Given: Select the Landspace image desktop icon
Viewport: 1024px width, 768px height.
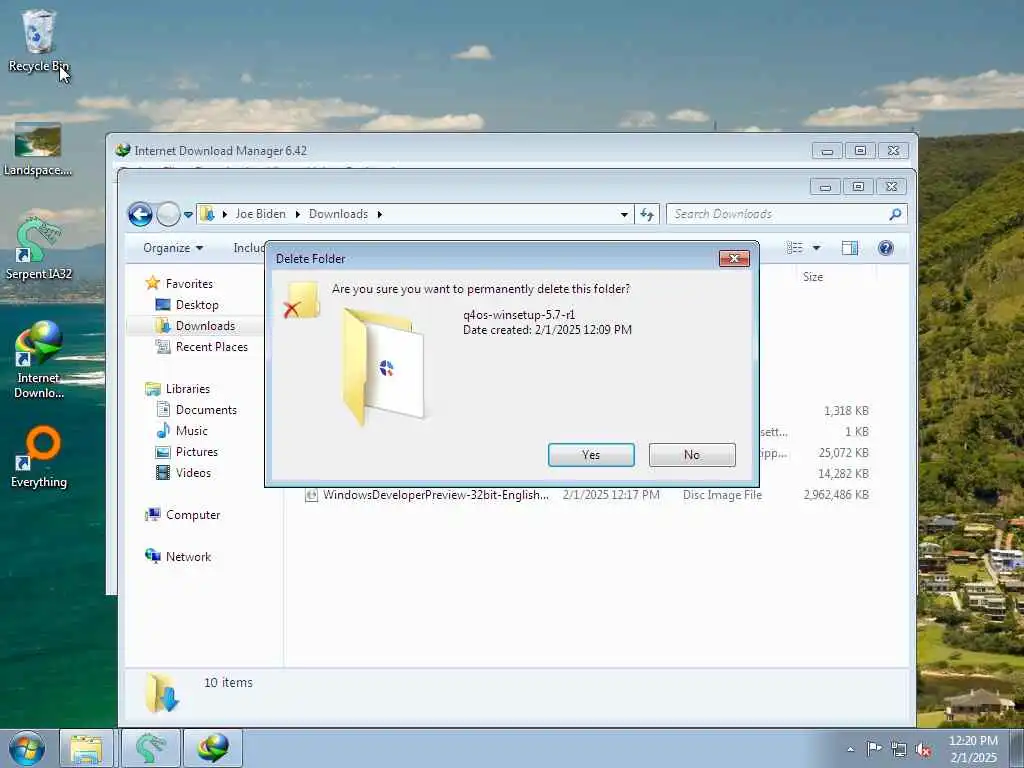Looking at the screenshot, I should pyautogui.click(x=37, y=150).
